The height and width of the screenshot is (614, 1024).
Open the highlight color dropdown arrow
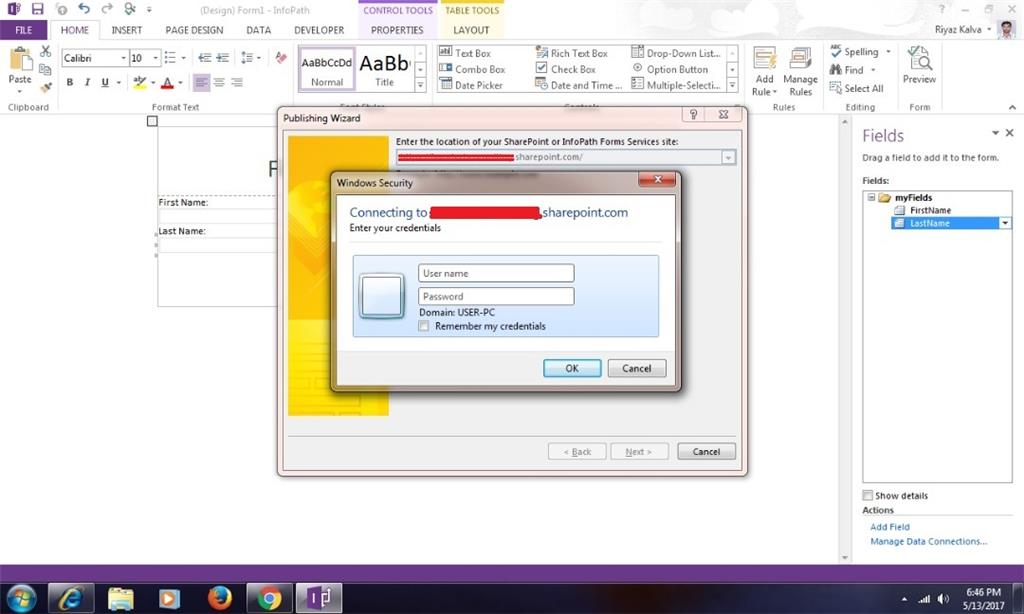click(153, 83)
